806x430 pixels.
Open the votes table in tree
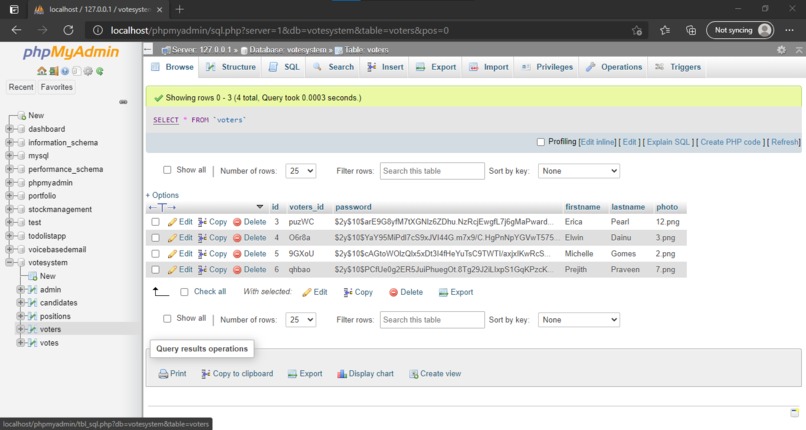point(49,343)
